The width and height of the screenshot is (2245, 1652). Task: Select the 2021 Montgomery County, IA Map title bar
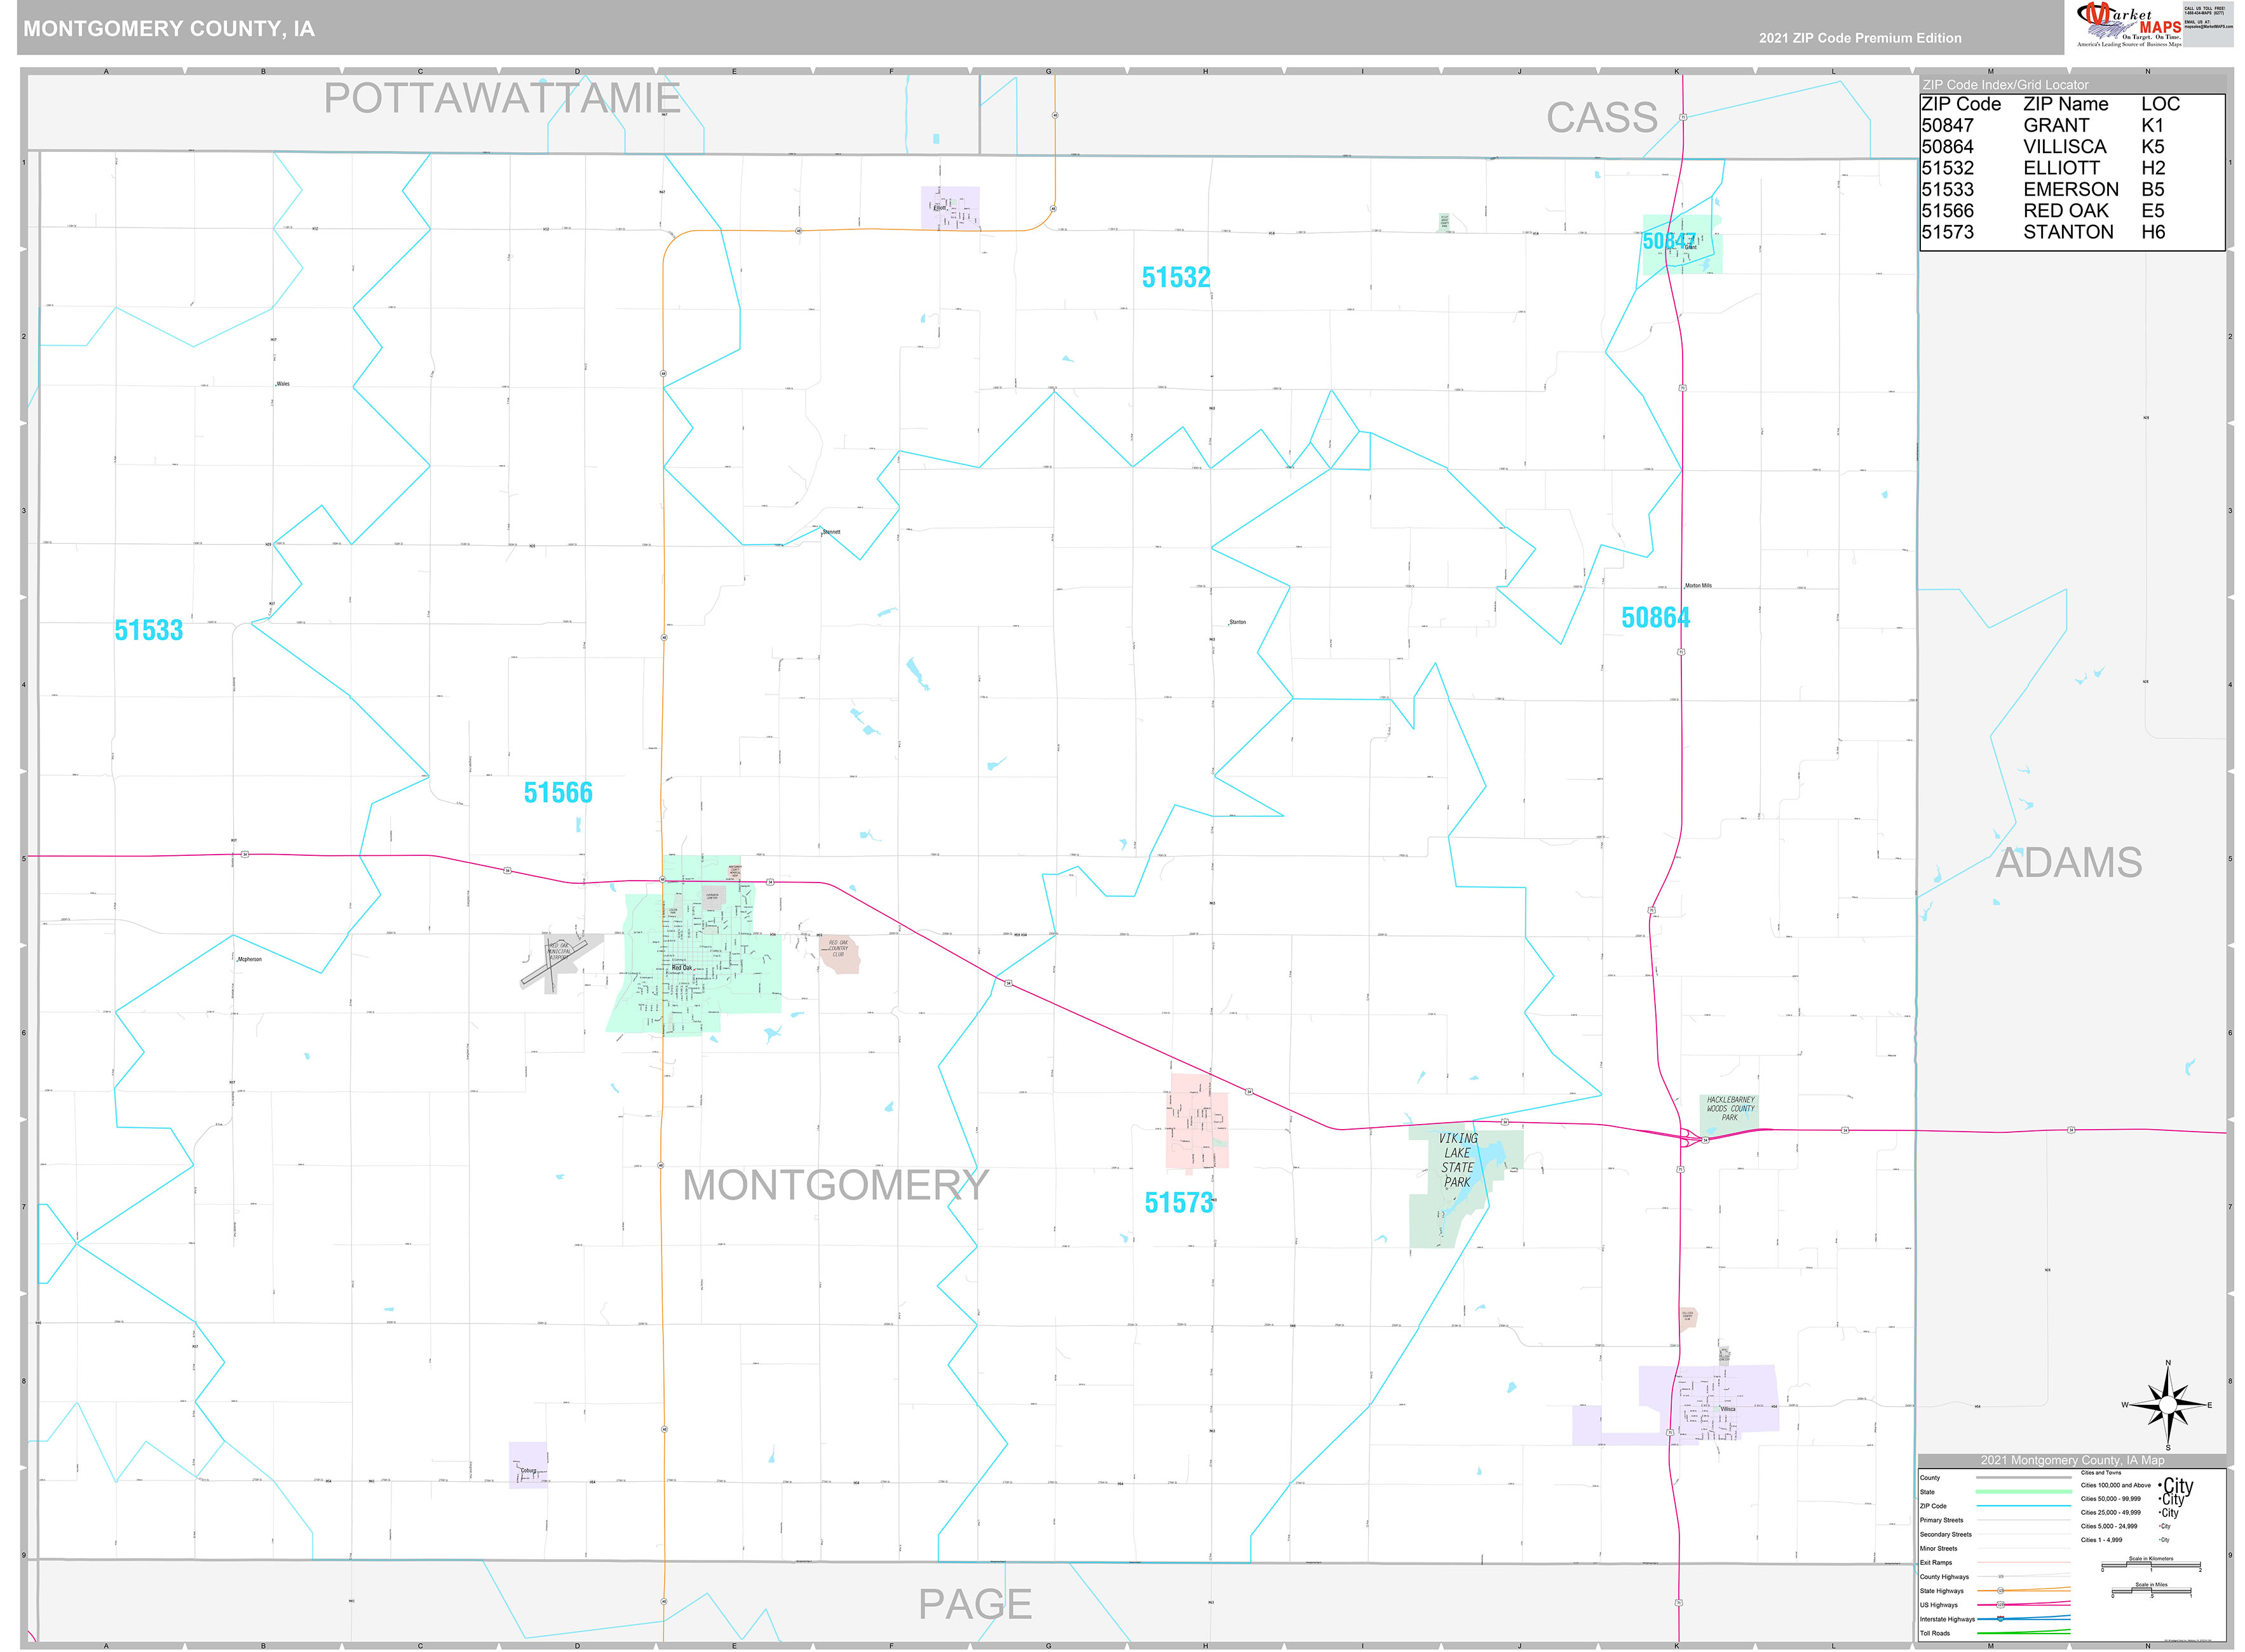point(2072,1461)
